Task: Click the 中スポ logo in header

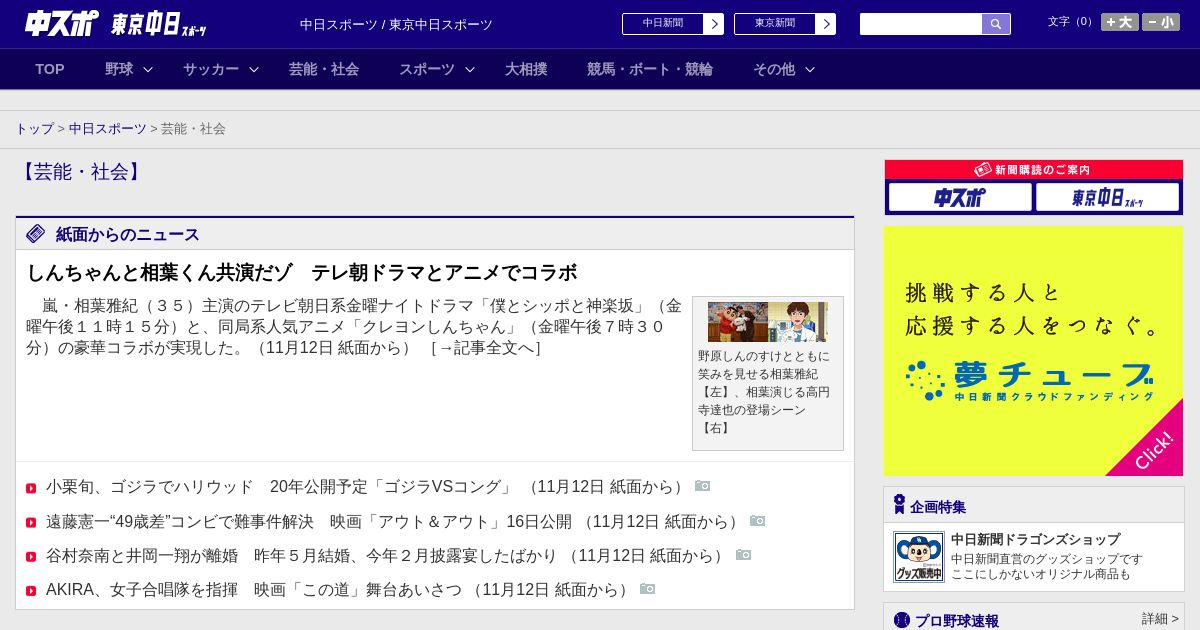Action: tap(61, 23)
